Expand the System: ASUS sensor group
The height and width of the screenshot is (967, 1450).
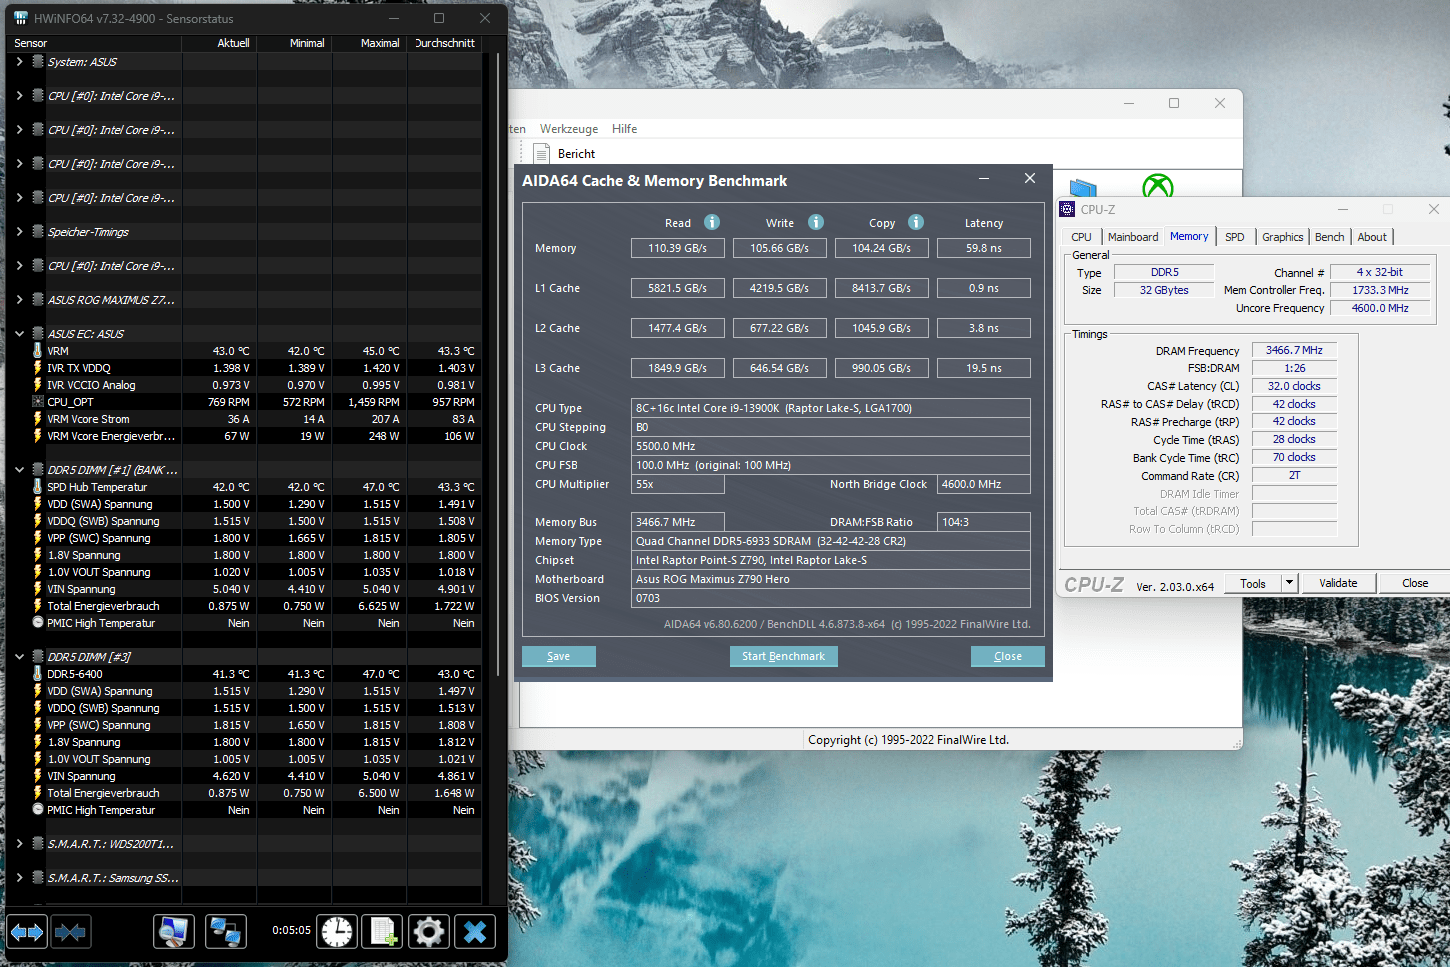point(19,61)
